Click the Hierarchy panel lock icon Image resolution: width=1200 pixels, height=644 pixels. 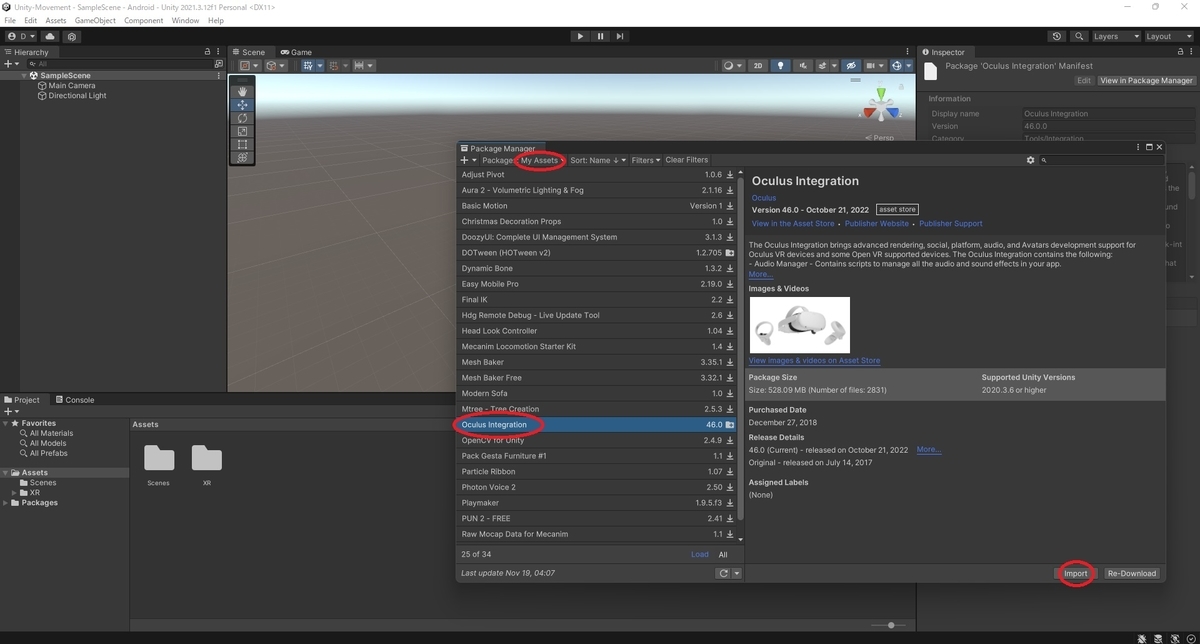pos(208,52)
